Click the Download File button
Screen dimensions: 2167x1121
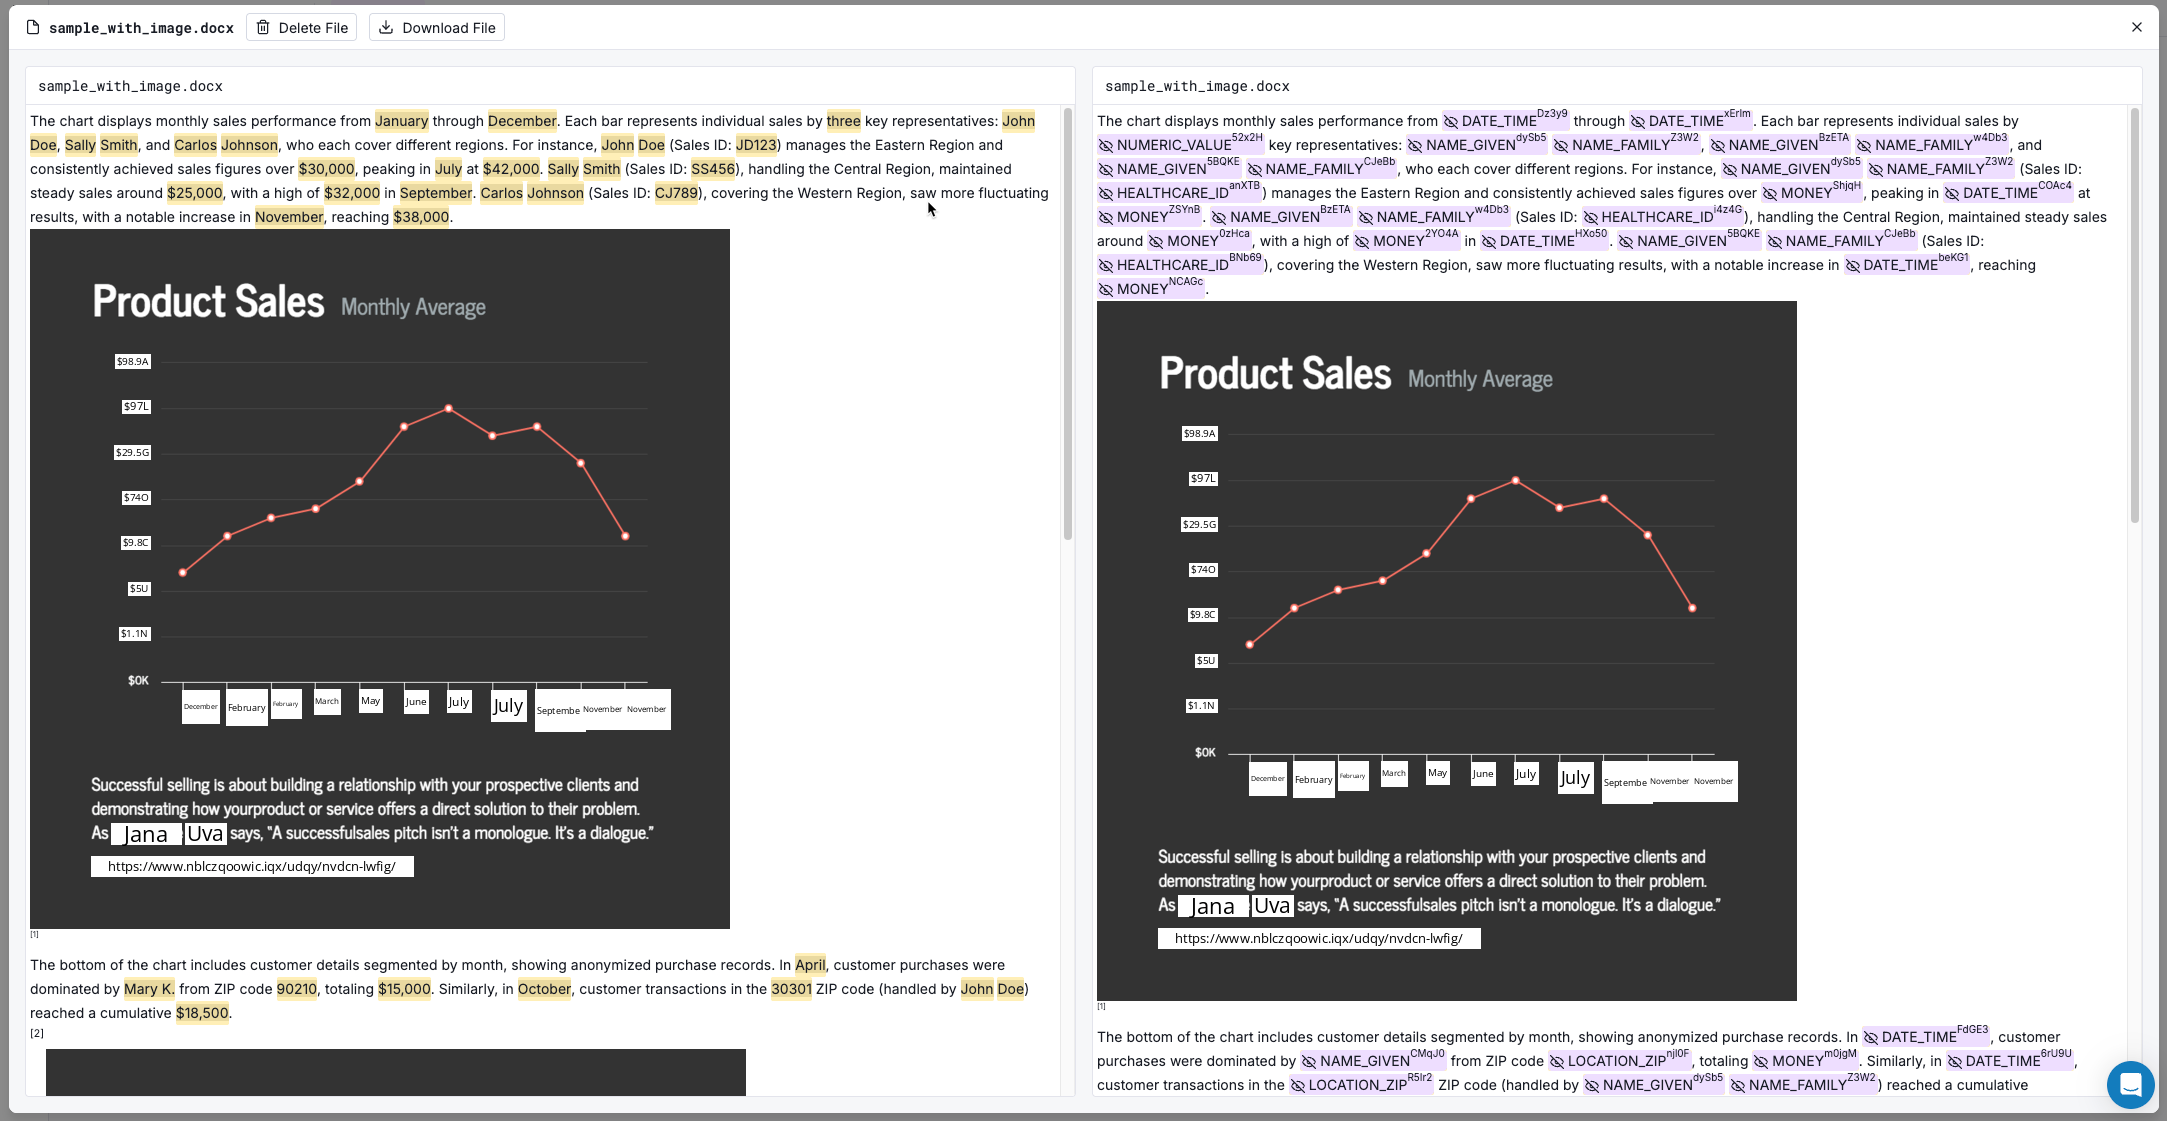coord(437,28)
